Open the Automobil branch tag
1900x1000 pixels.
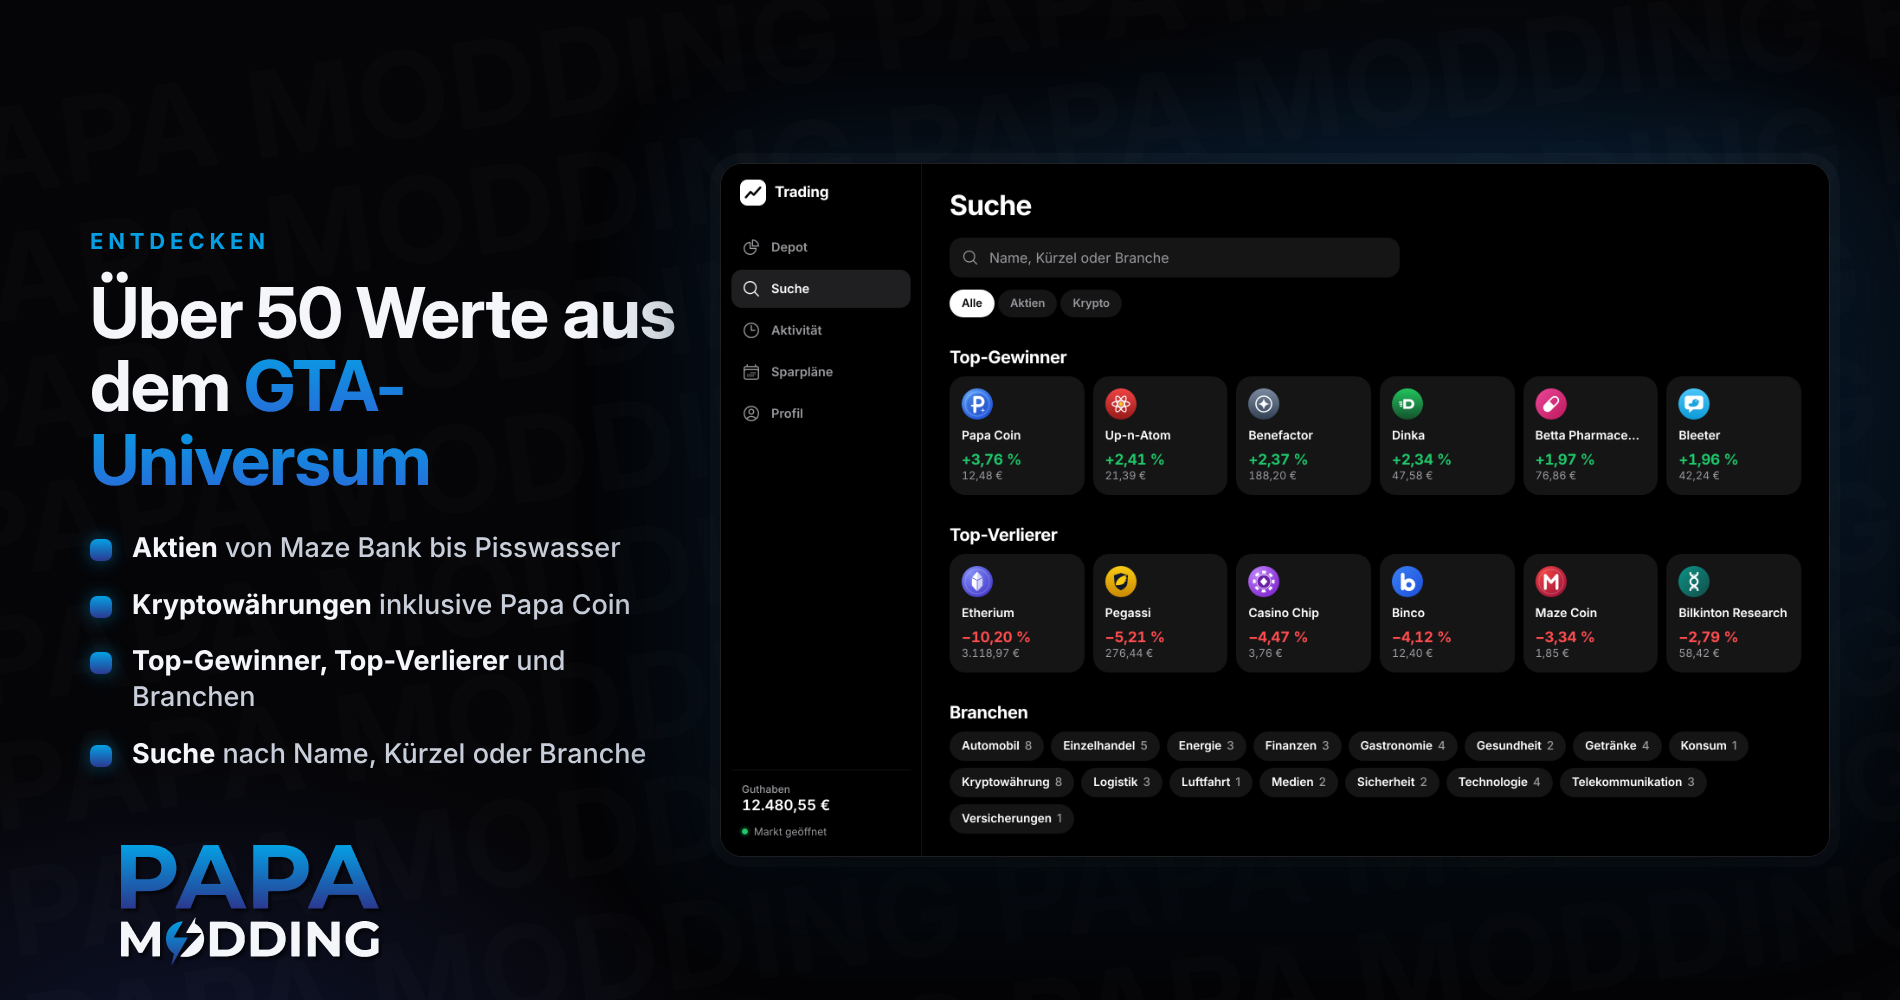[x=996, y=746]
